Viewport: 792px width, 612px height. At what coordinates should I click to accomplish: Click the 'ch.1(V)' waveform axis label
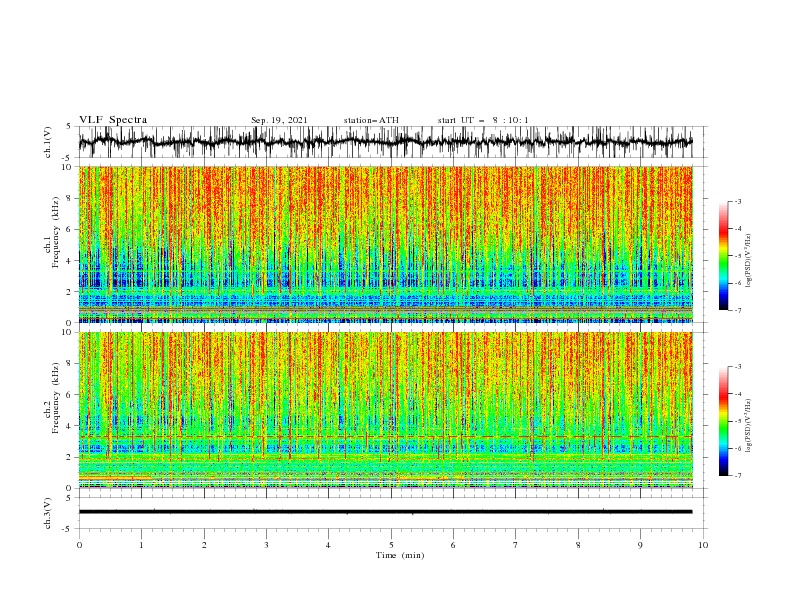[48, 142]
